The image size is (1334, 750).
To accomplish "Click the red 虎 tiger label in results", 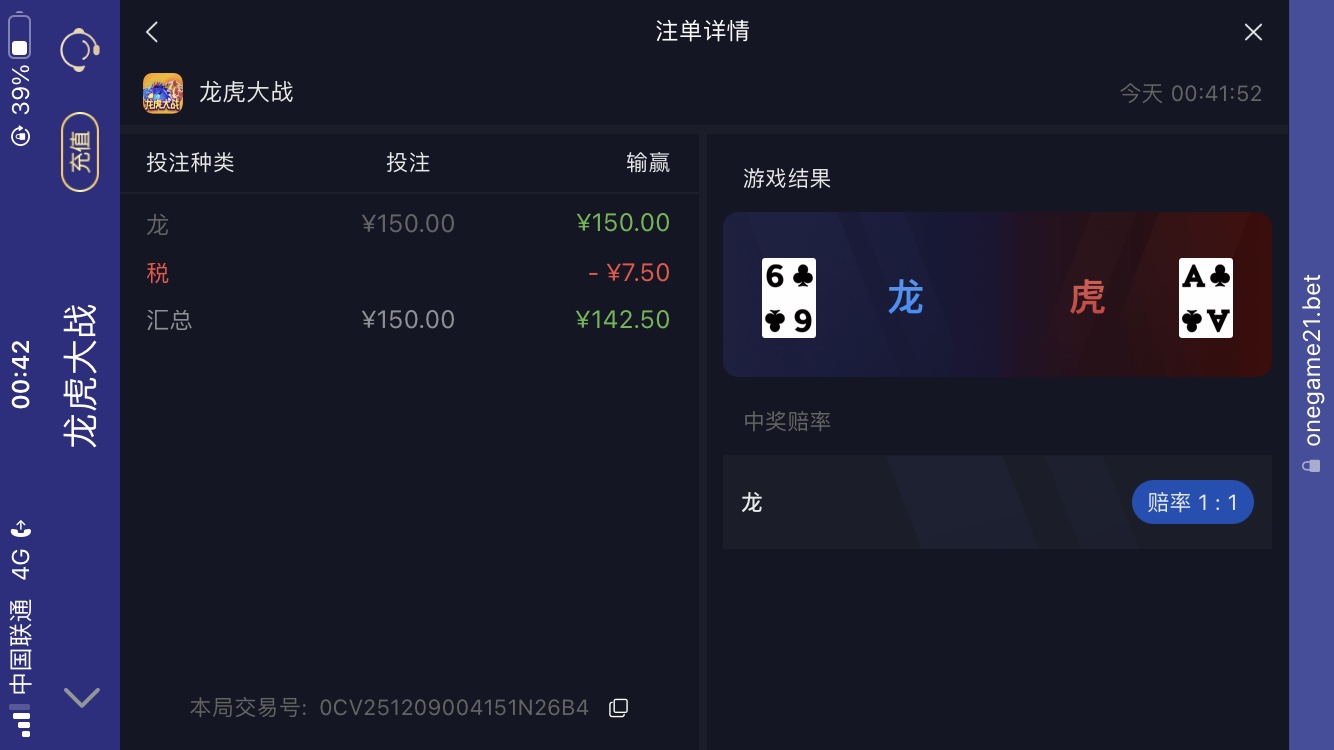I will click(1087, 298).
